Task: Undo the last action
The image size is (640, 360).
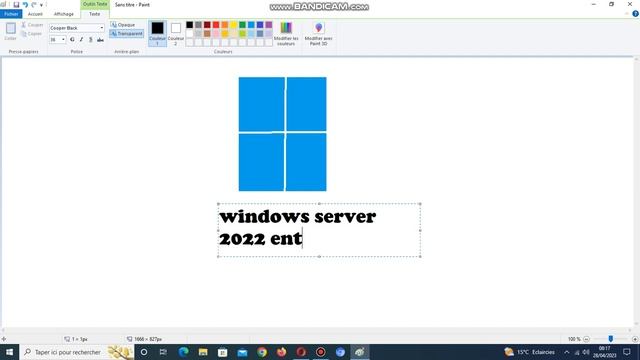Action: 25,5
